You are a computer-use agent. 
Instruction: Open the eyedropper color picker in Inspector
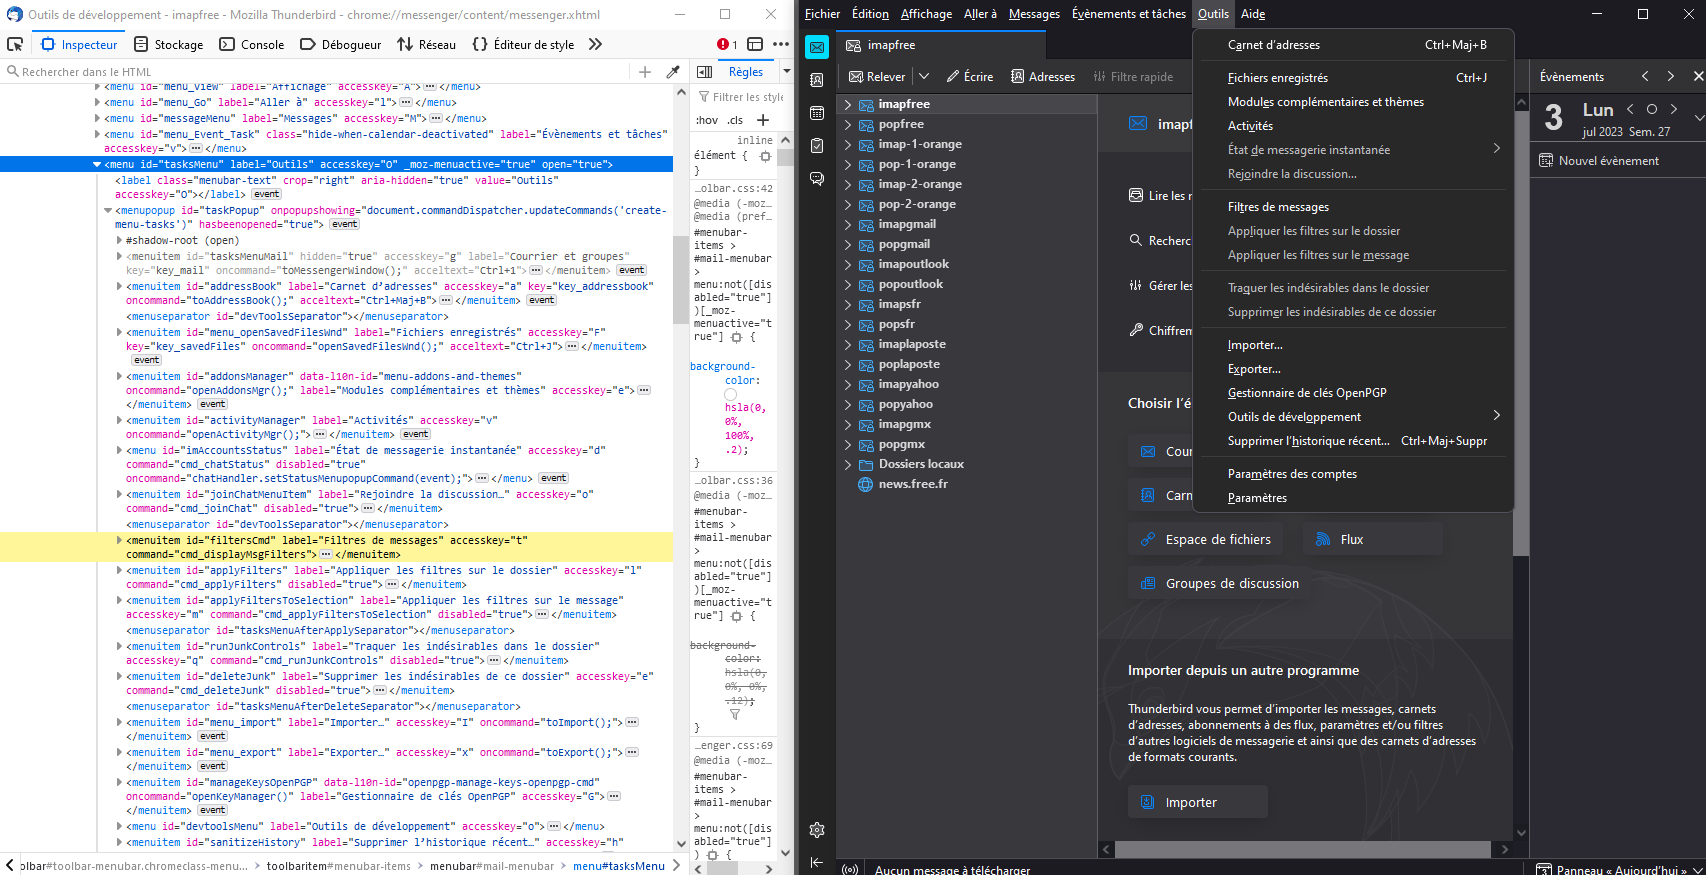click(673, 72)
